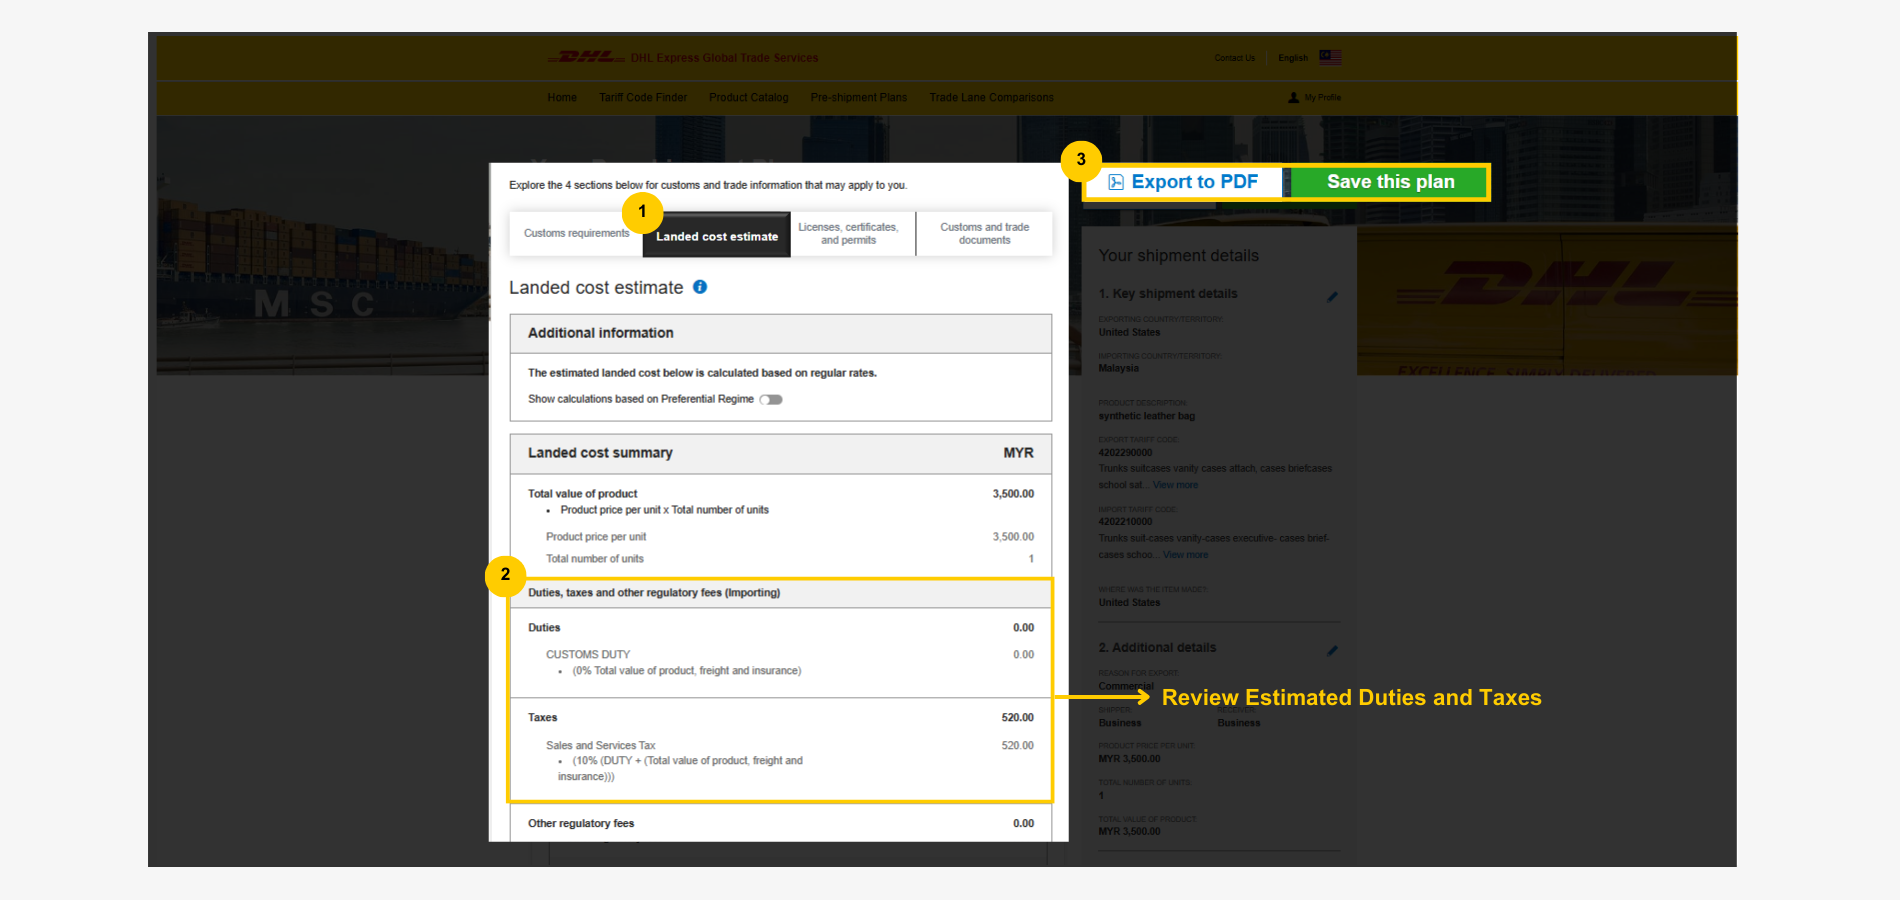Click Taxes total 520.00 value
The width and height of the screenshot is (1900, 900).
click(x=1018, y=718)
